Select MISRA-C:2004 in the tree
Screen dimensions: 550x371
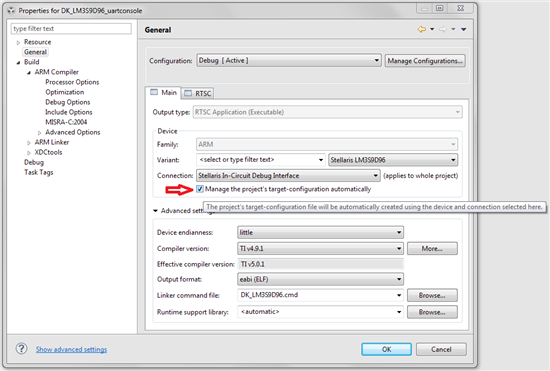(66, 122)
